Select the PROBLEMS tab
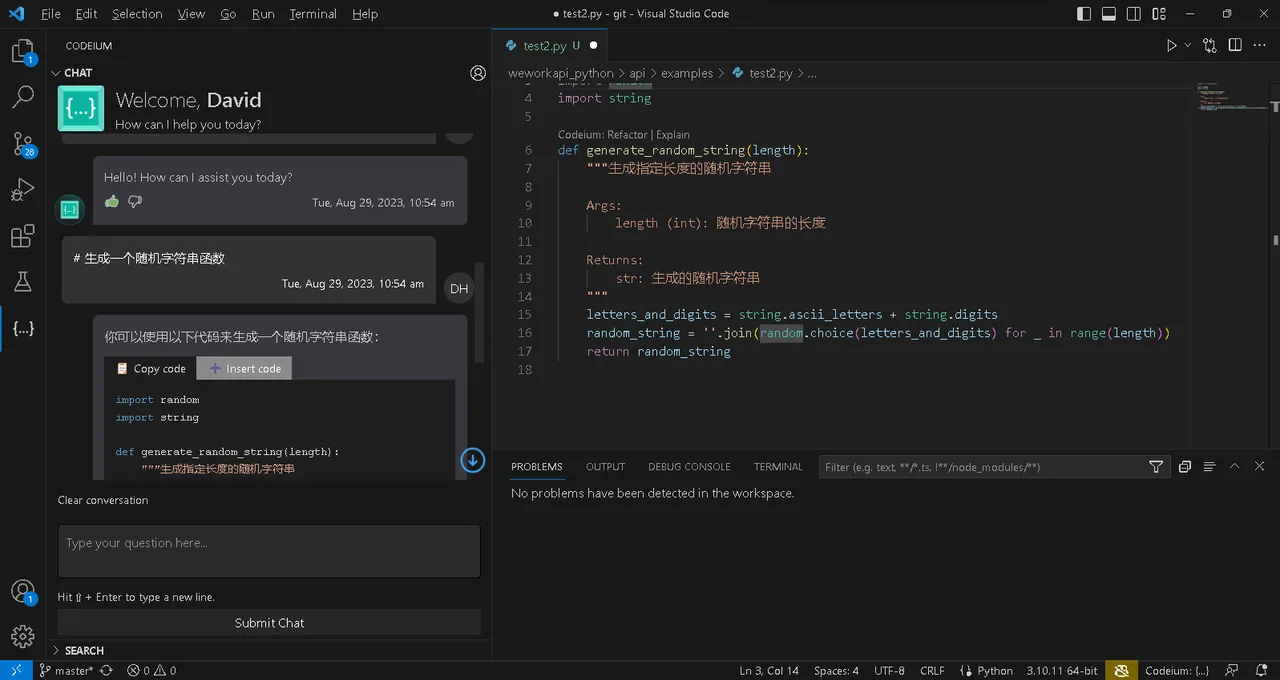The width and height of the screenshot is (1280, 680). 537,467
